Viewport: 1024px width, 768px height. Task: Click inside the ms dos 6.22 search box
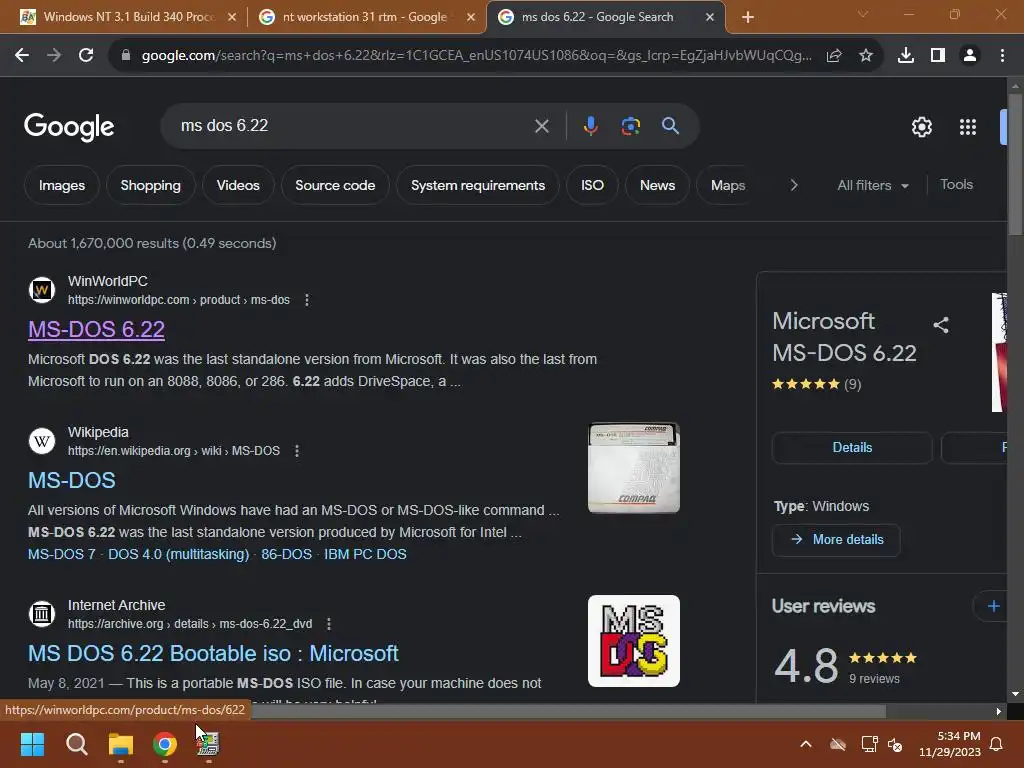(353, 125)
